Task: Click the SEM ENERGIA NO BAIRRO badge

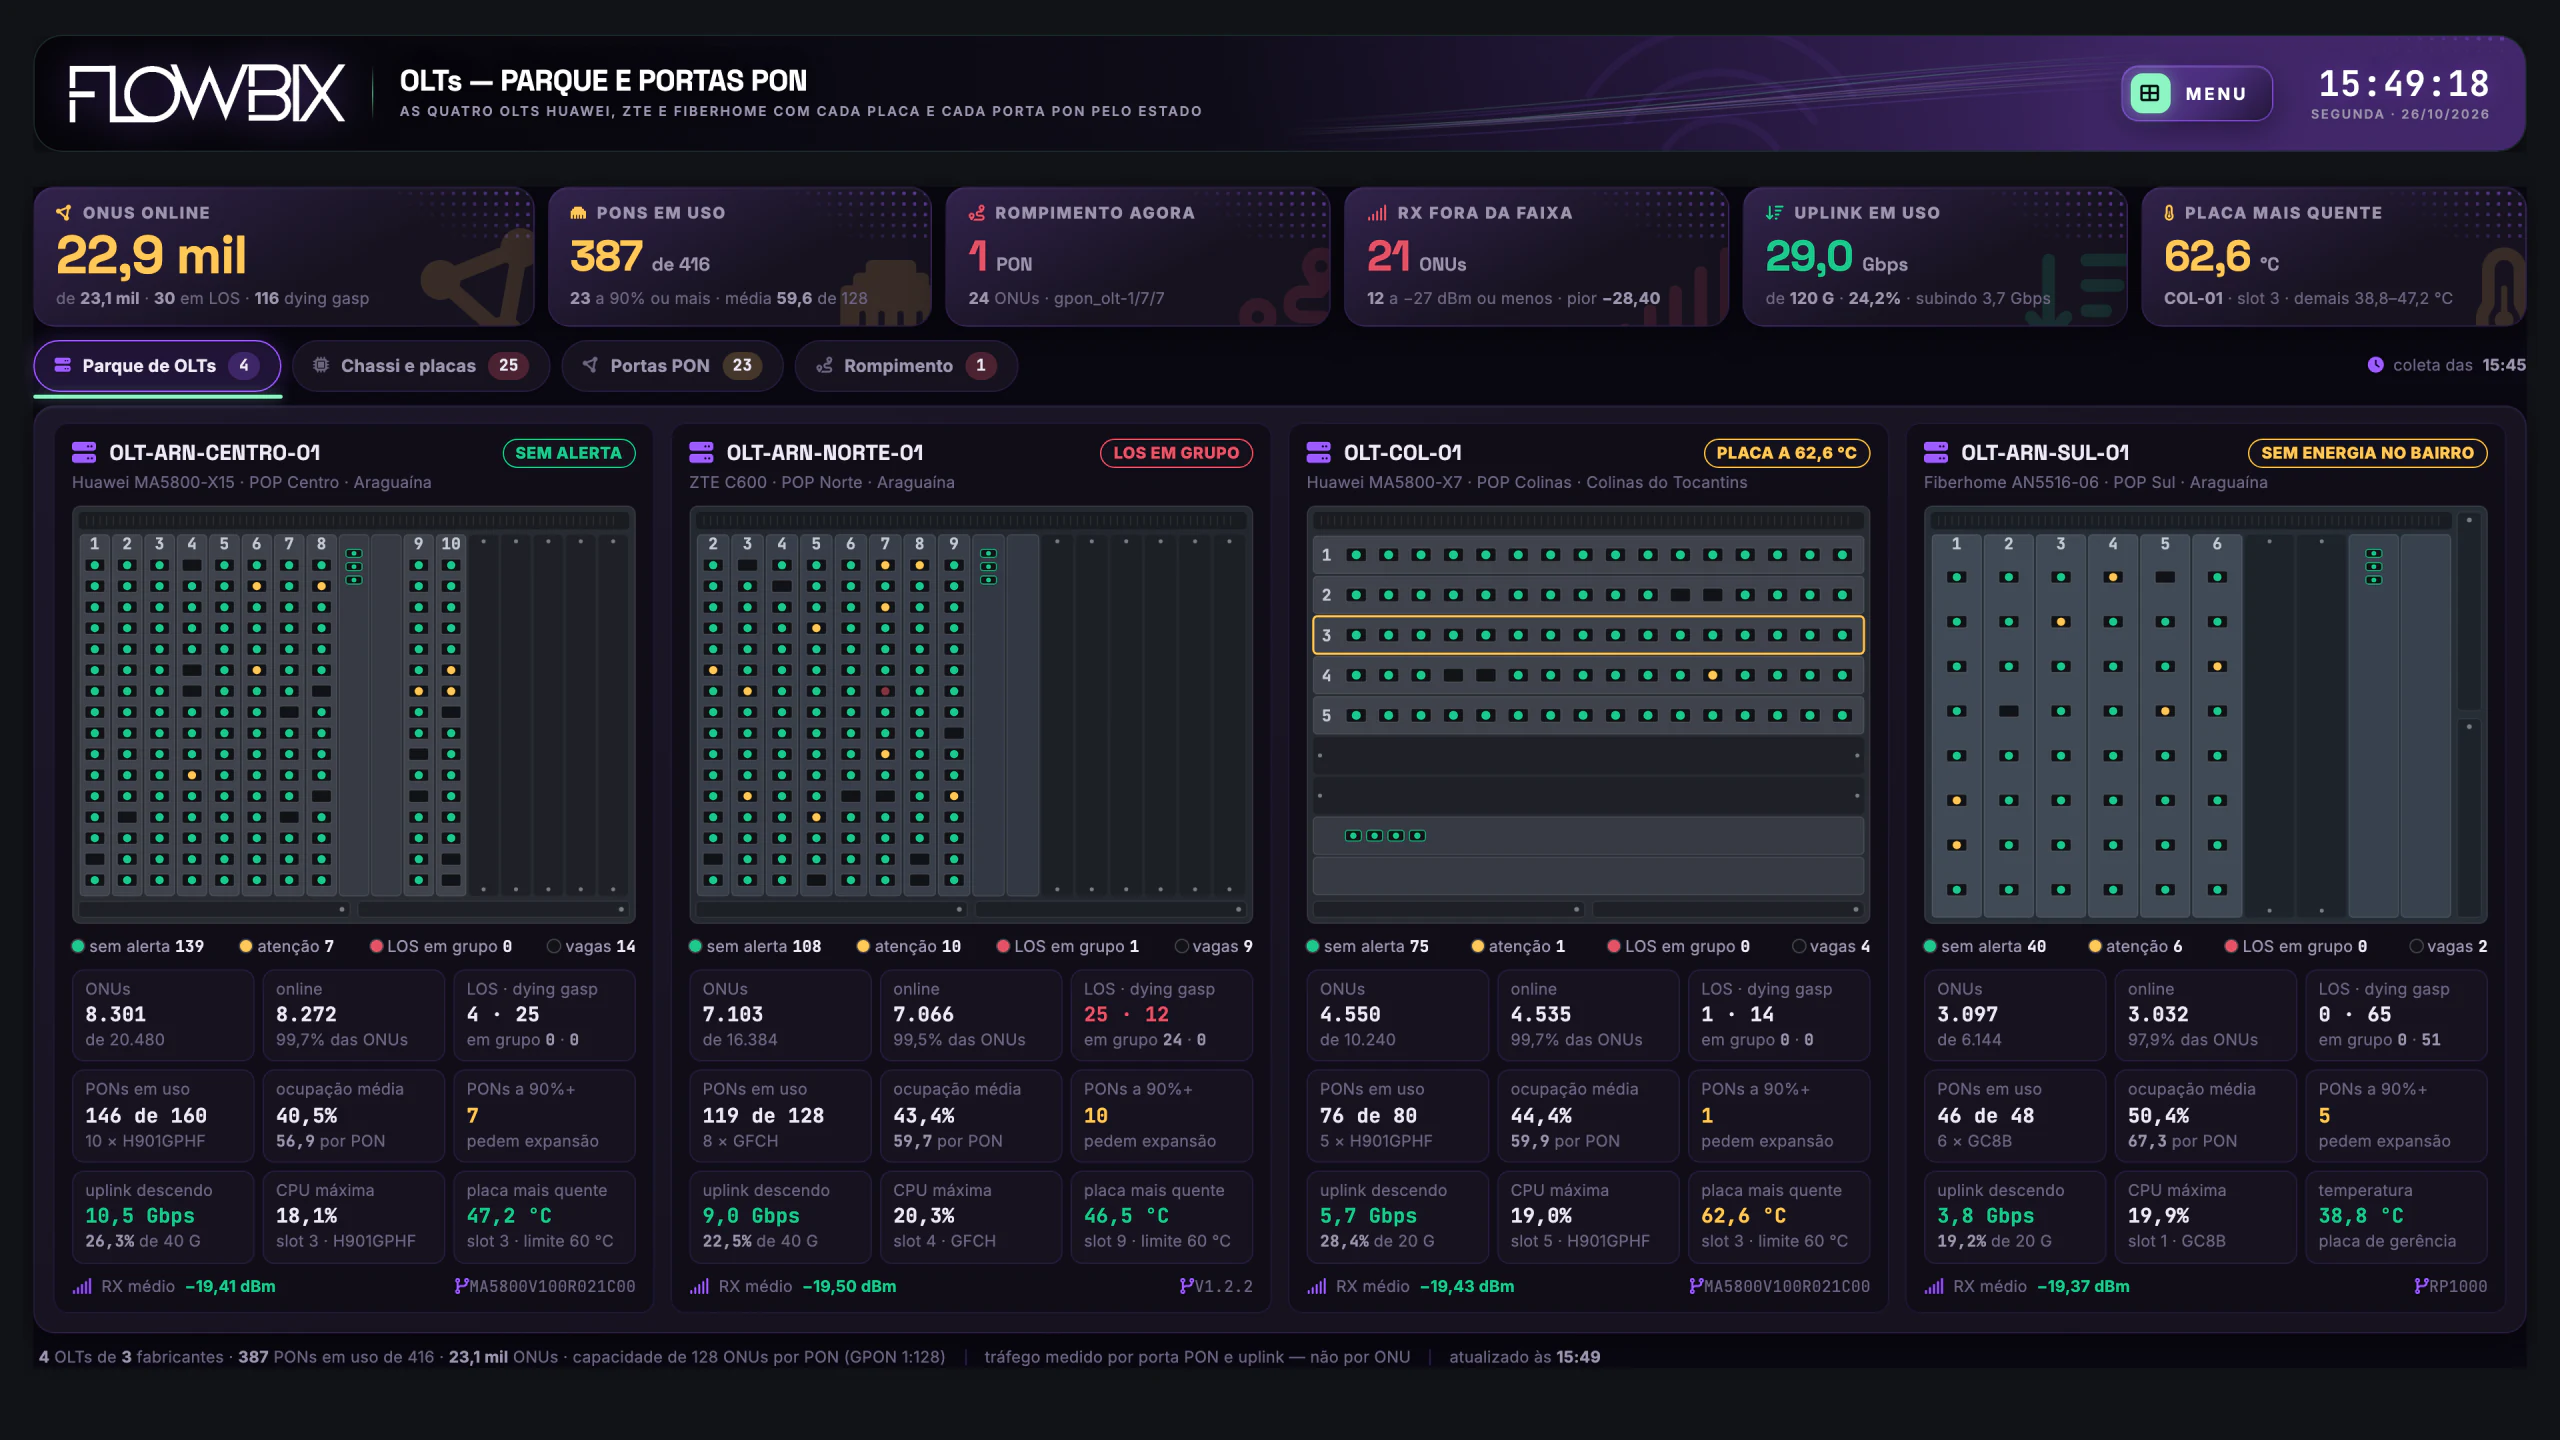Action: coord(2367,453)
